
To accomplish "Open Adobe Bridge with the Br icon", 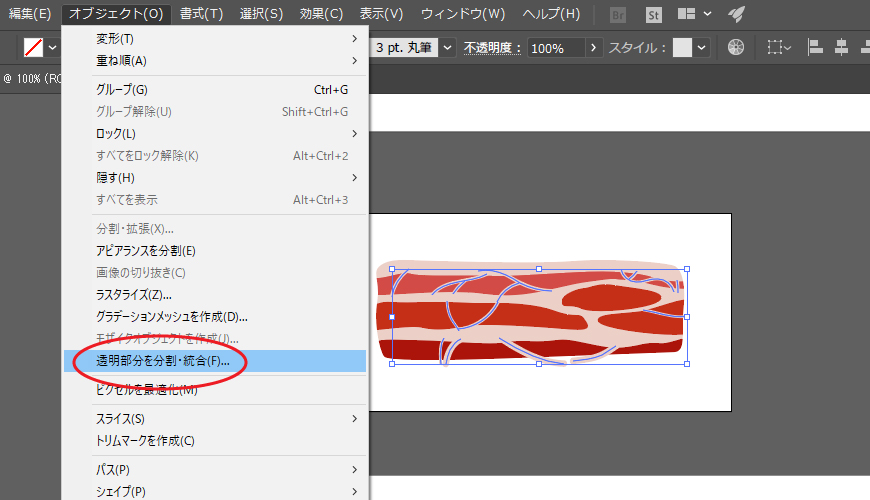I will 619,14.
